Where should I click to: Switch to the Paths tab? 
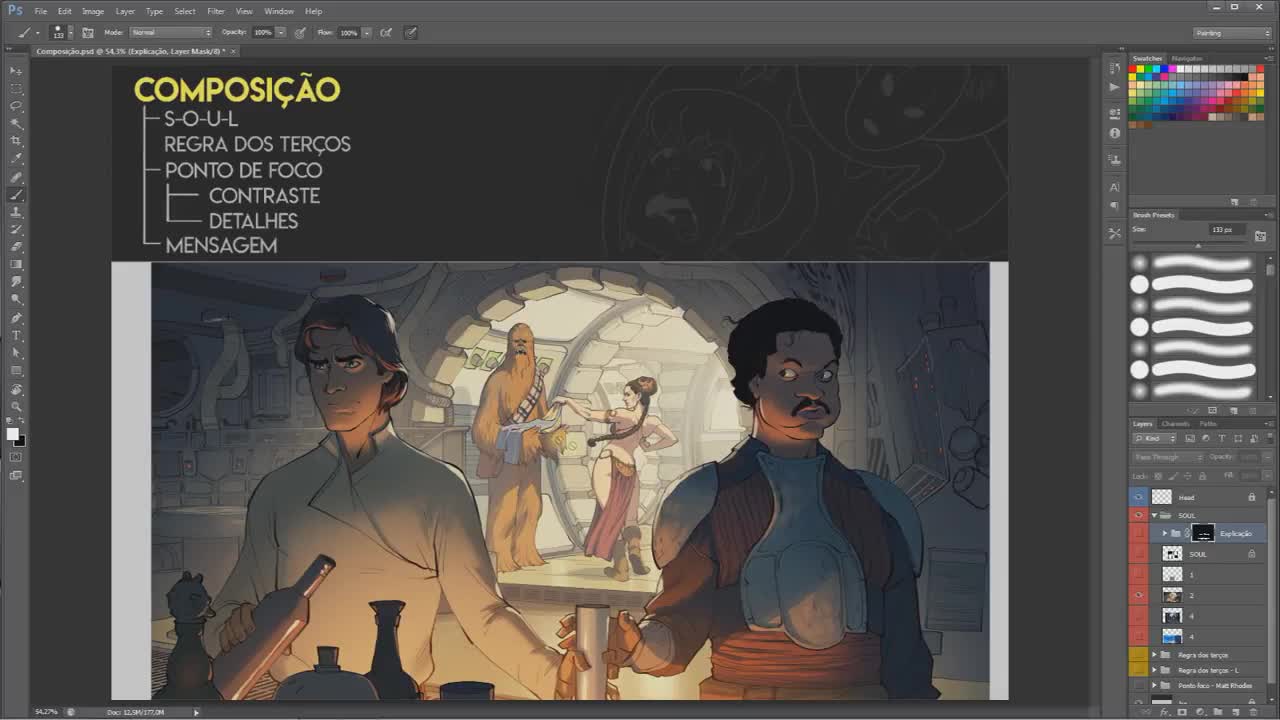pyautogui.click(x=1208, y=424)
